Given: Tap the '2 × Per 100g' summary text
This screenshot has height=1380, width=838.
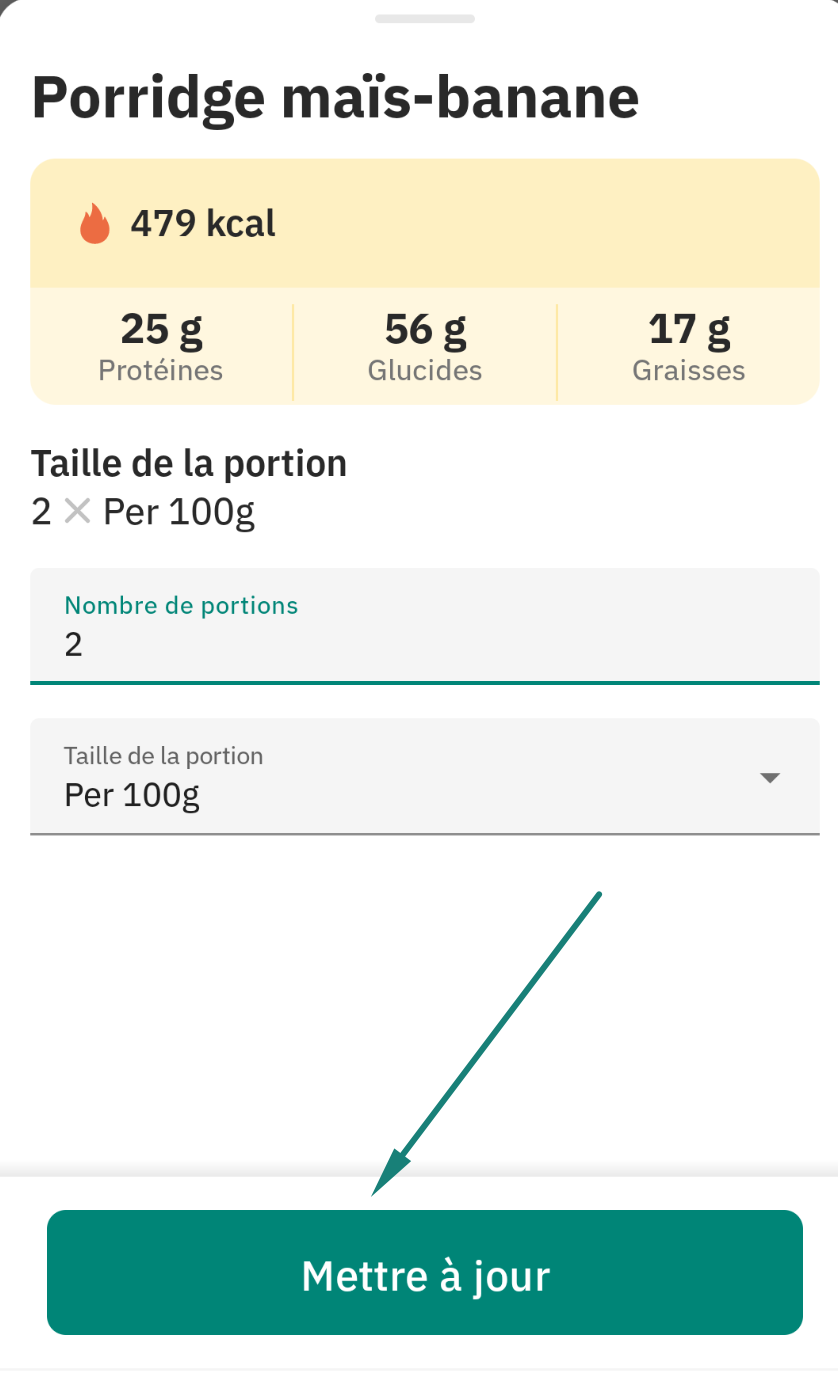Looking at the screenshot, I should coord(143,512).
